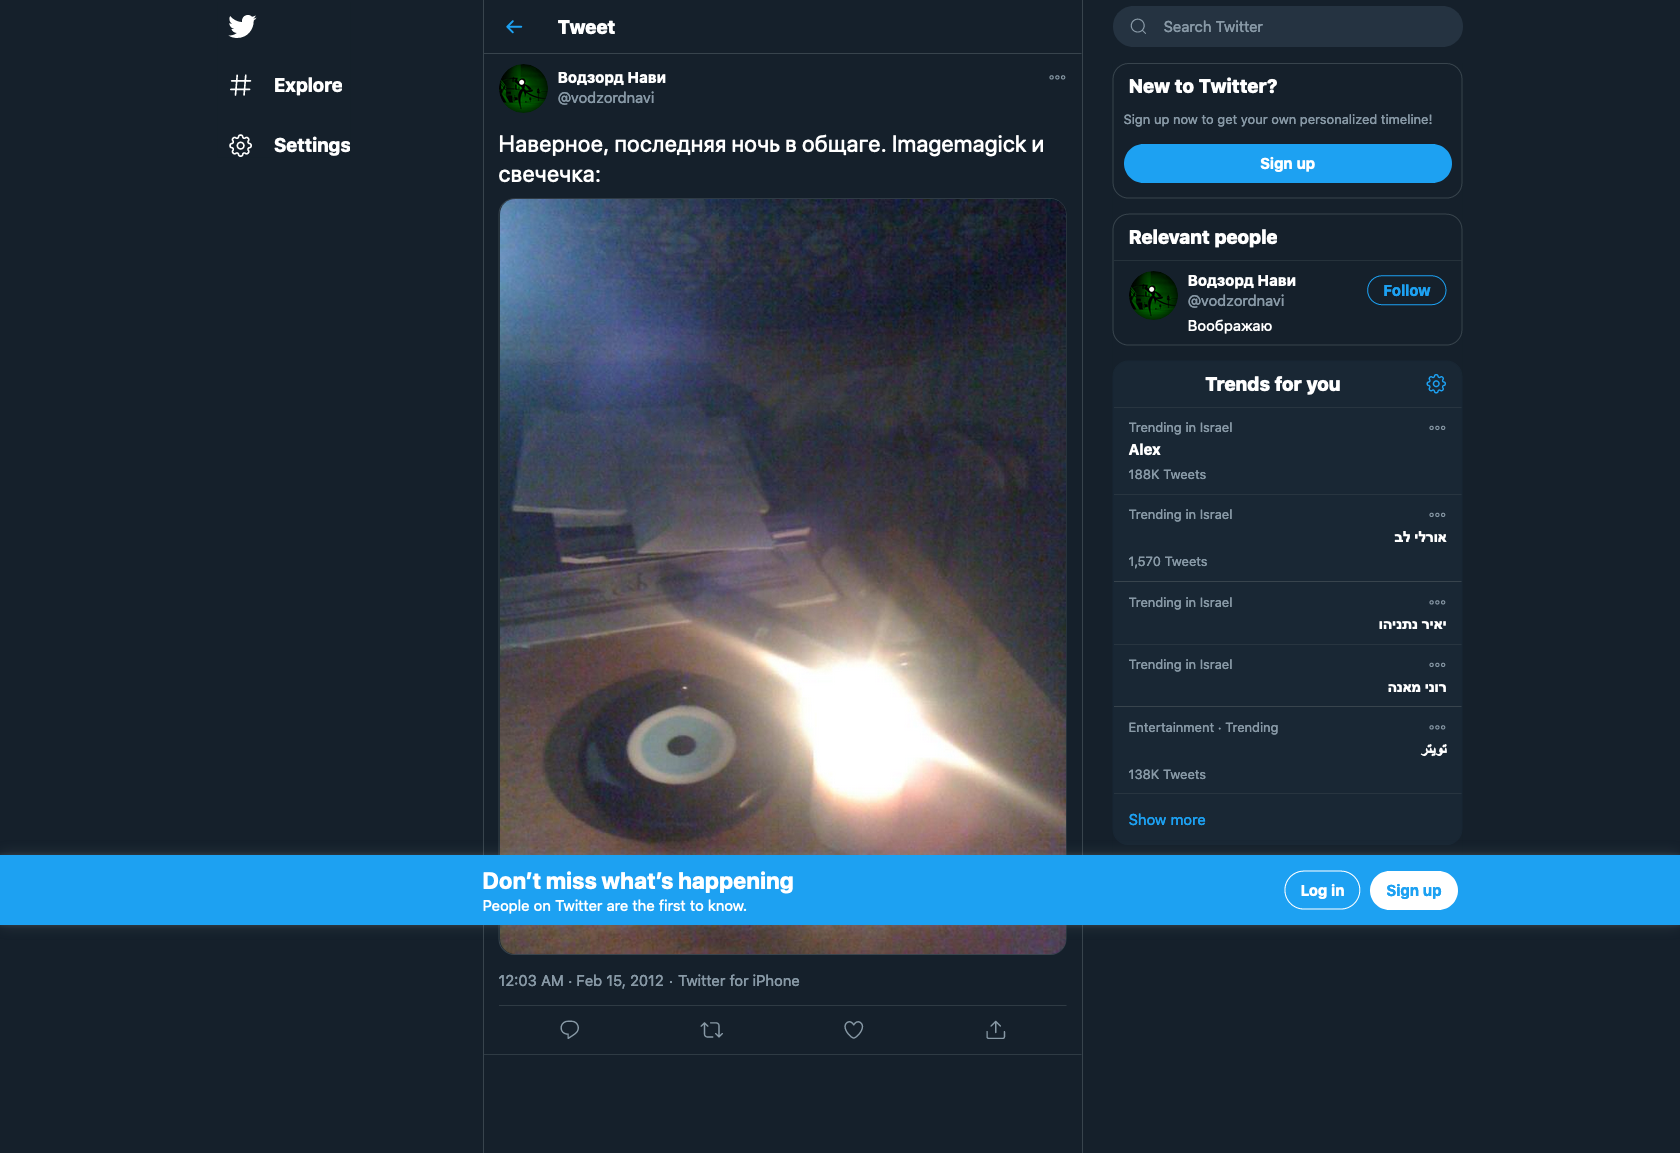Image resolution: width=1680 pixels, height=1153 pixels.
Task: Open more options for the Alex trend
Action: 1437,428
